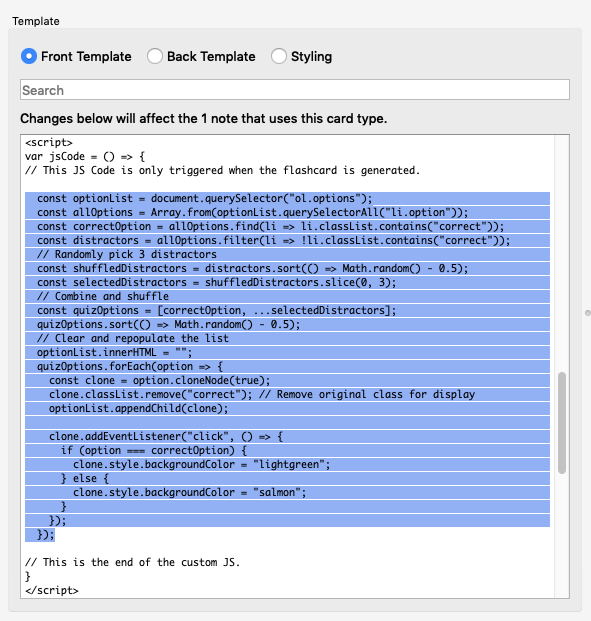This screenshot has width=591, height=621.
Task: Click the '} else {' line
Action: click(x=85, y=478)
